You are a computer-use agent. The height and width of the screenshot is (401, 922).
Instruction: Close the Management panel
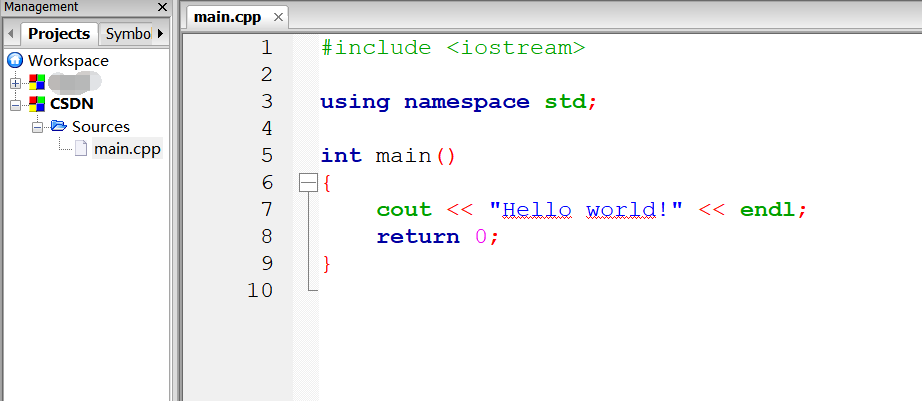[162, 8]
